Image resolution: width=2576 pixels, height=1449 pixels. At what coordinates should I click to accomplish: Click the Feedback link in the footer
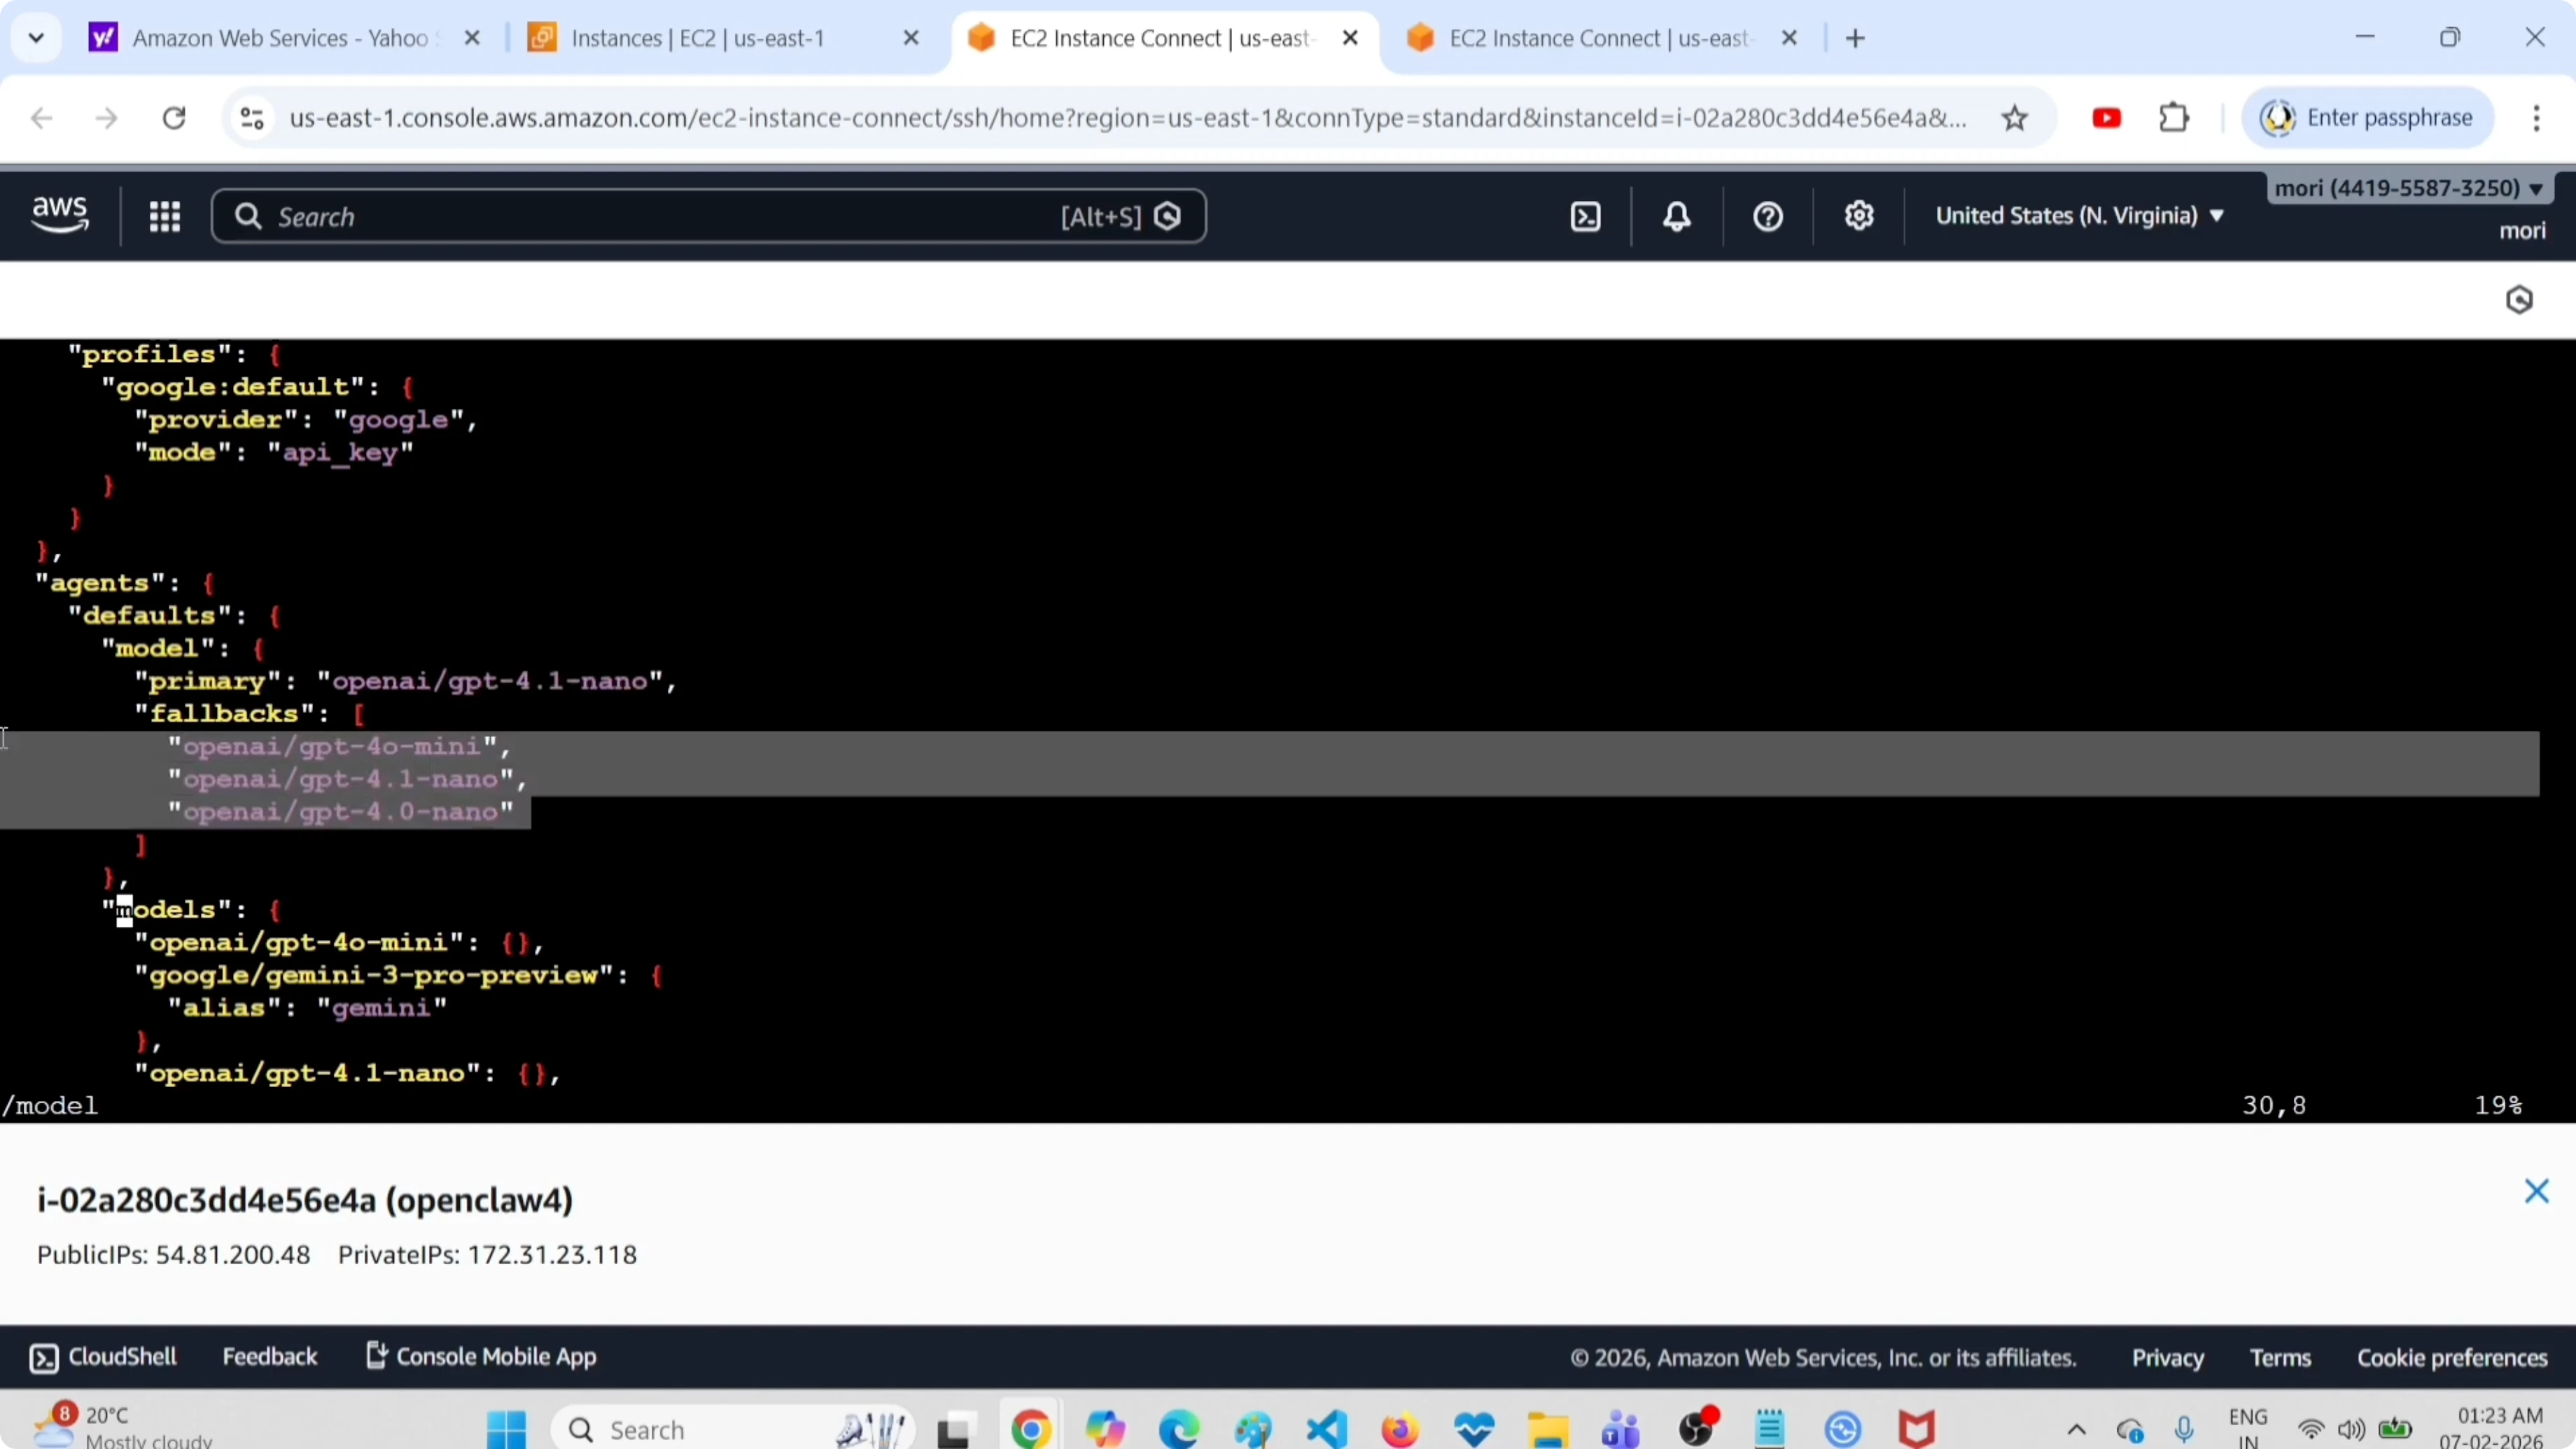270,1356
